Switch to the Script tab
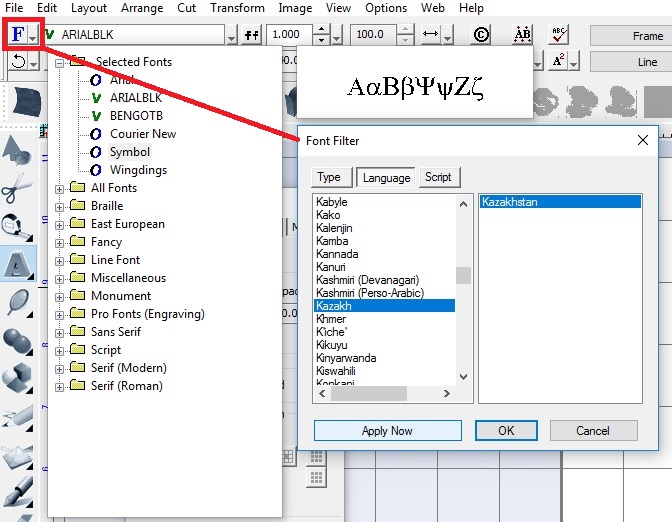 point(438,177)
